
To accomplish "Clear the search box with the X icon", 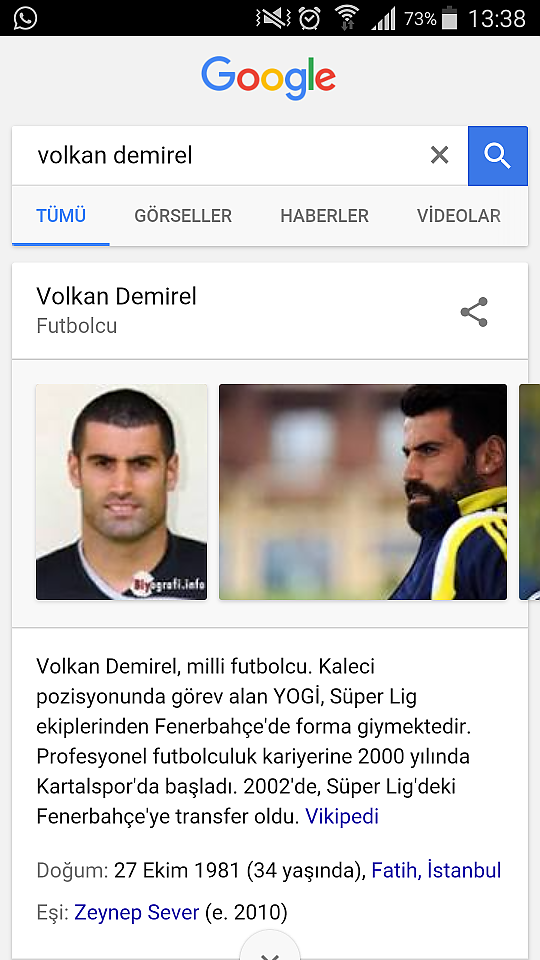I will click(x=440, y=156).
